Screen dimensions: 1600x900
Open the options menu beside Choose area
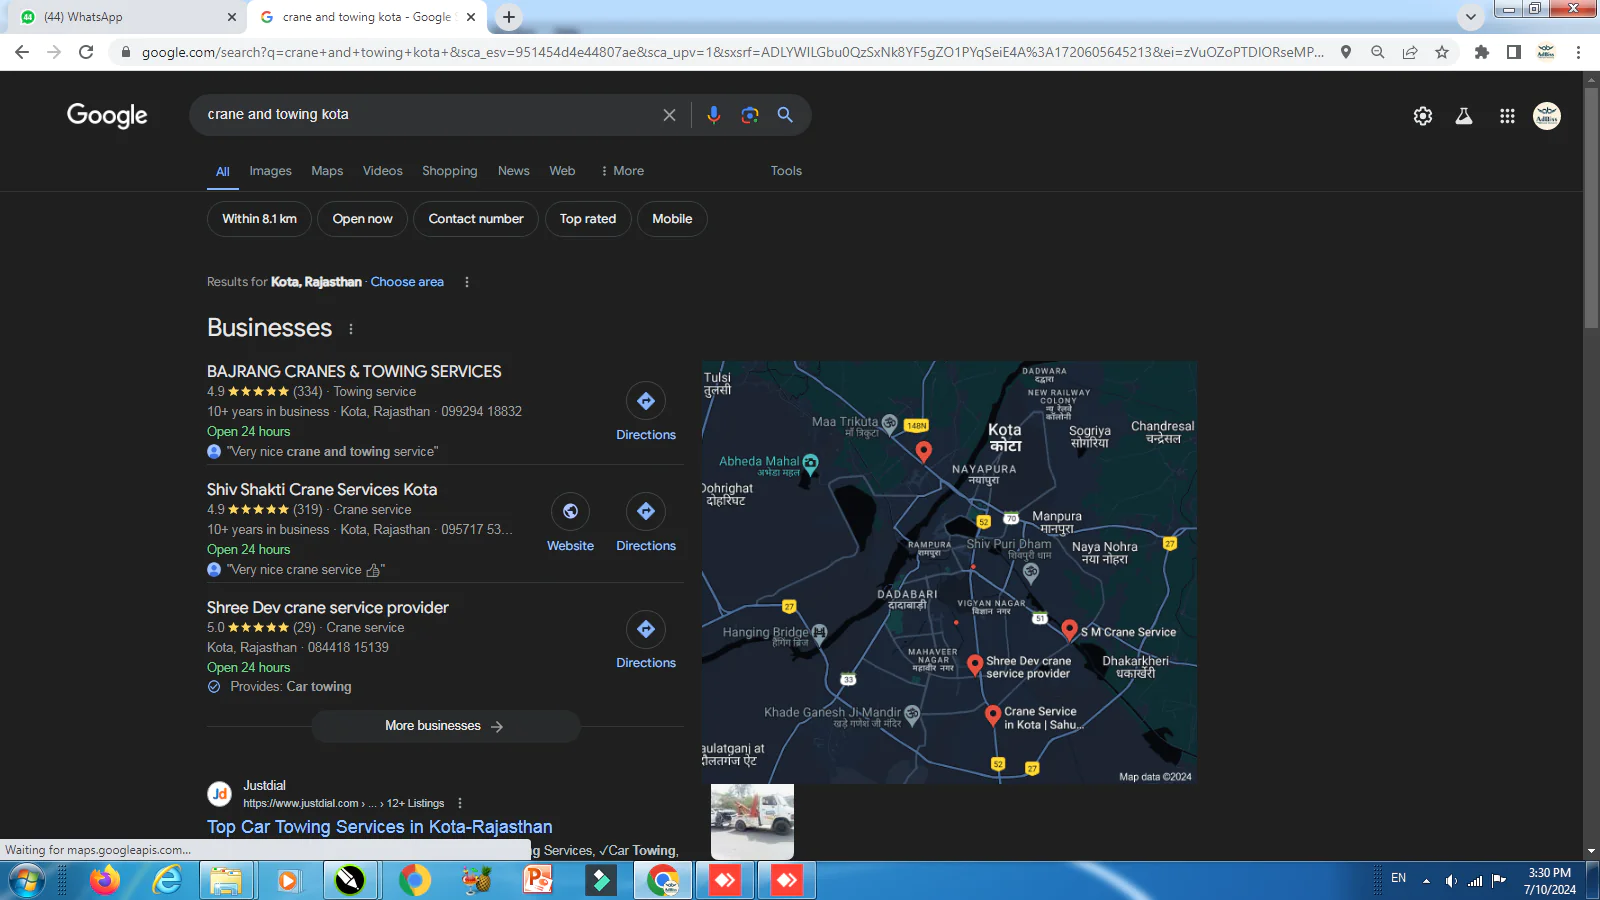coord(467,282)
